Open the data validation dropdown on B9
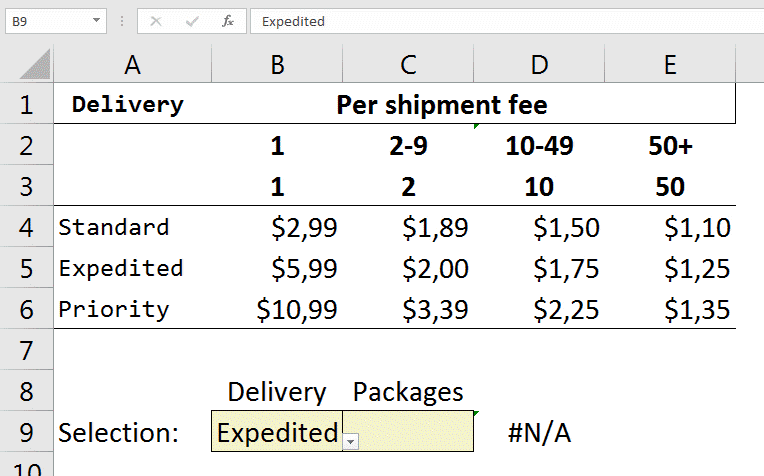The height and width of the screenshot is (476, 764). [351, 441]
